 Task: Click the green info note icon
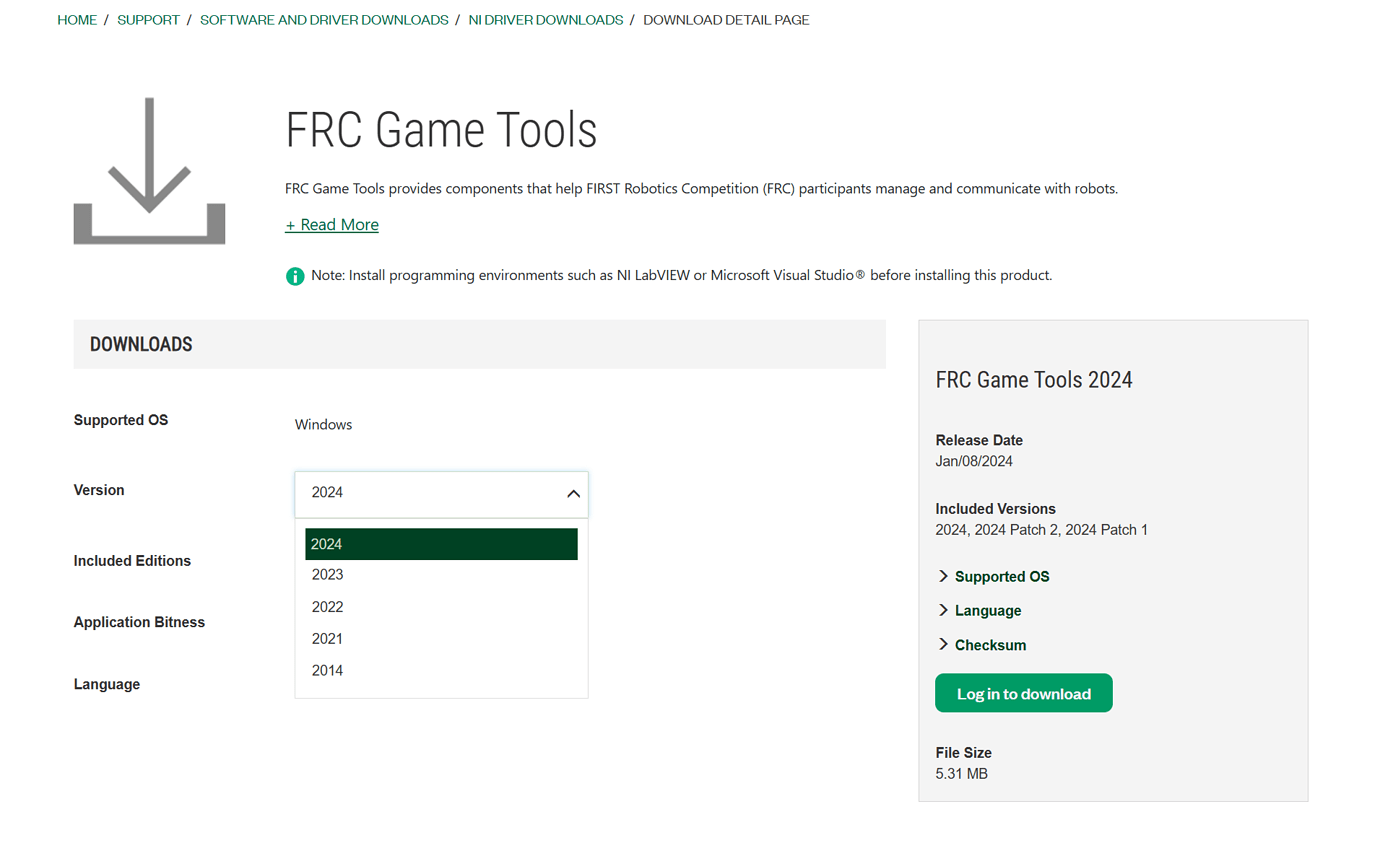pyautogui.click(x=295, y=276)
